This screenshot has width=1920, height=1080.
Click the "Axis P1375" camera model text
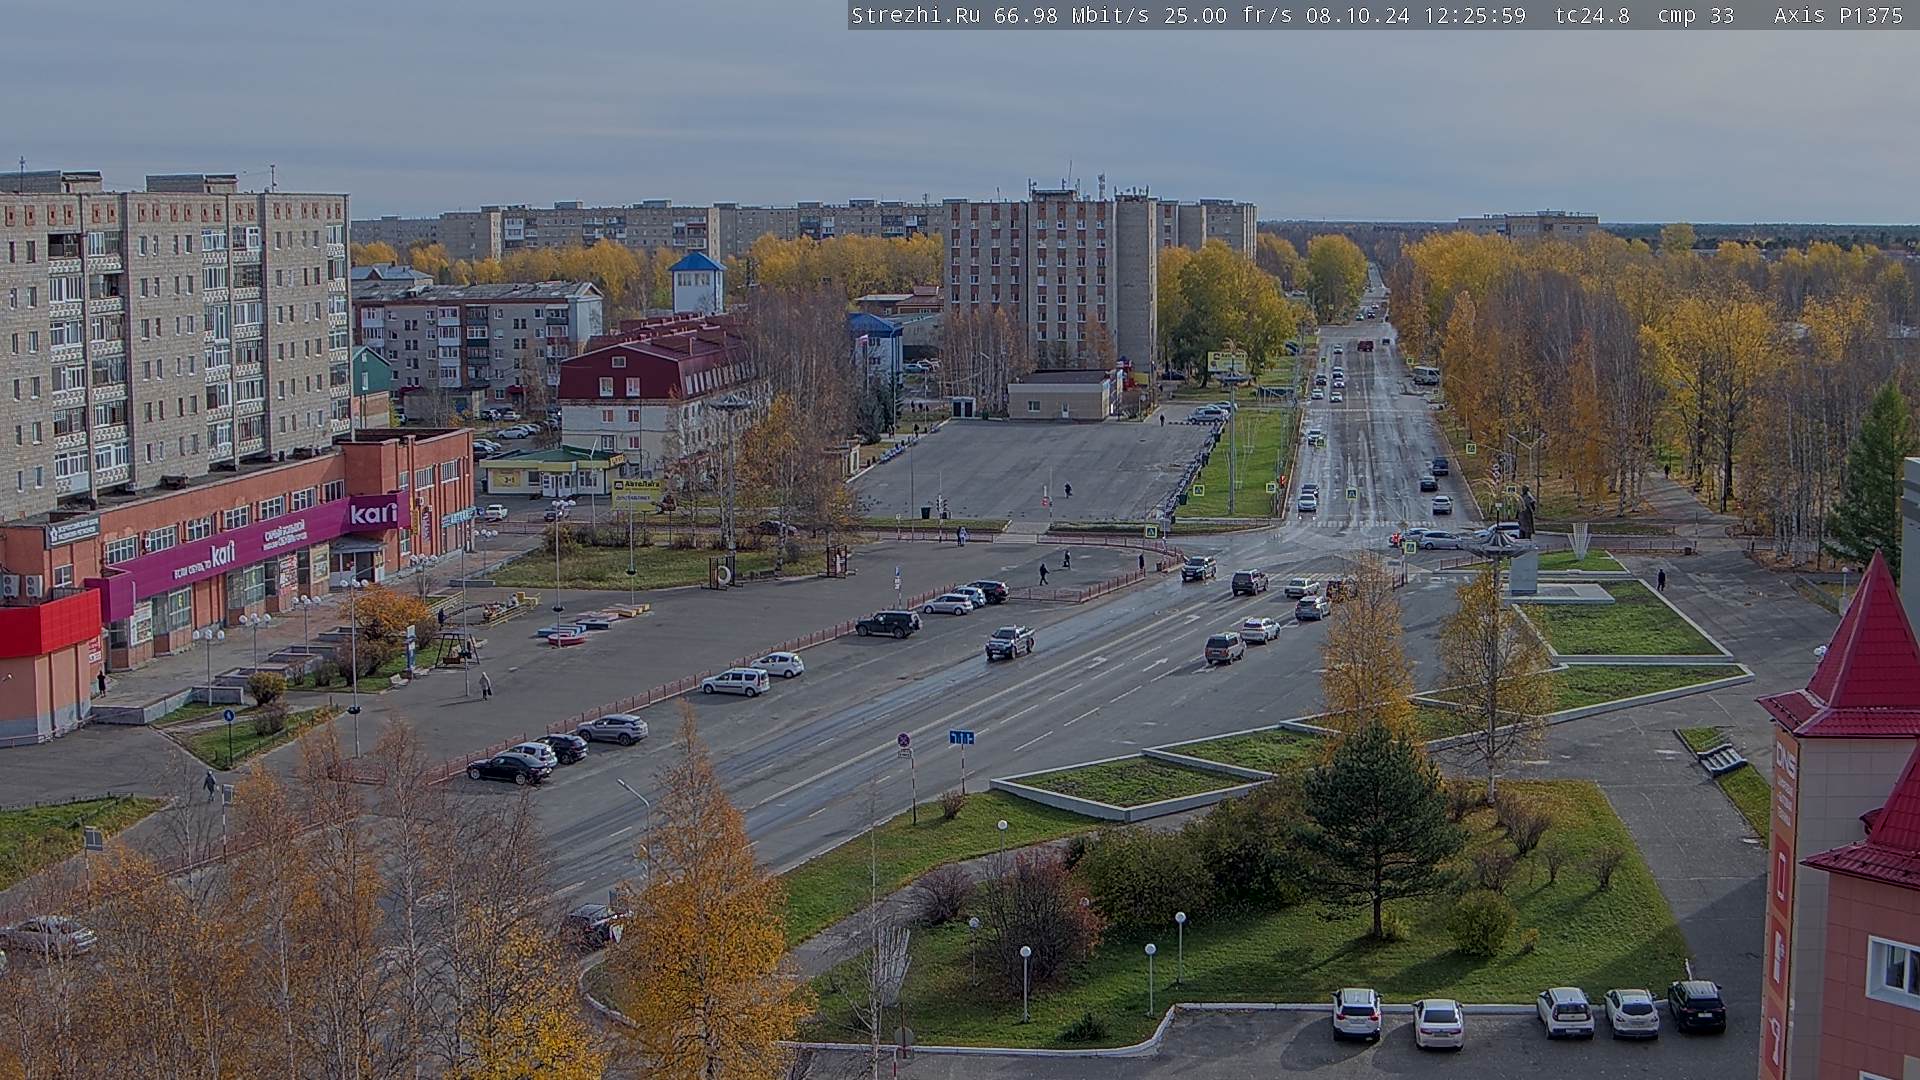1839,15
